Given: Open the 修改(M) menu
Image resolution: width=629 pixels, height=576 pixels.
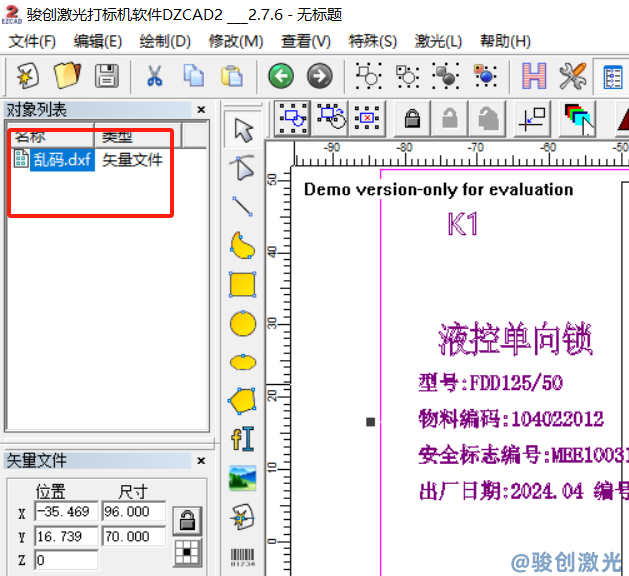Looking at the screenshot, I should 236,41.
